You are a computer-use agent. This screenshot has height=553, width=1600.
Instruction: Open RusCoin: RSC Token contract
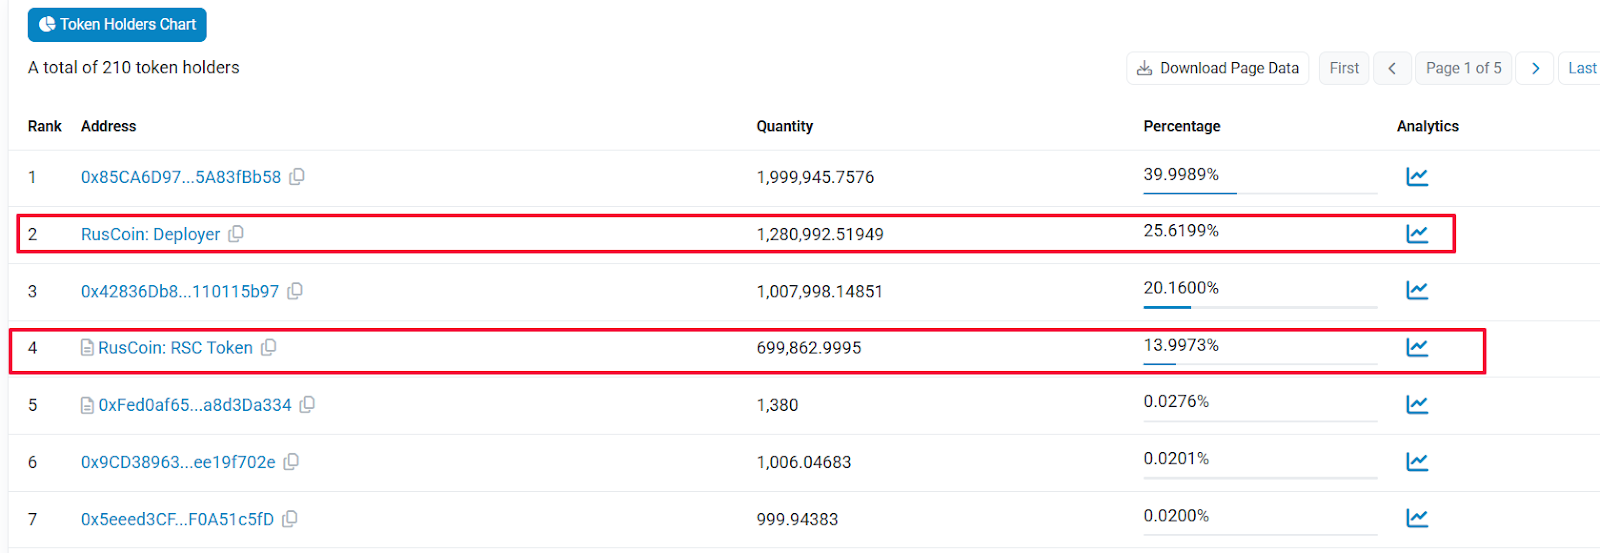[175, 348]
